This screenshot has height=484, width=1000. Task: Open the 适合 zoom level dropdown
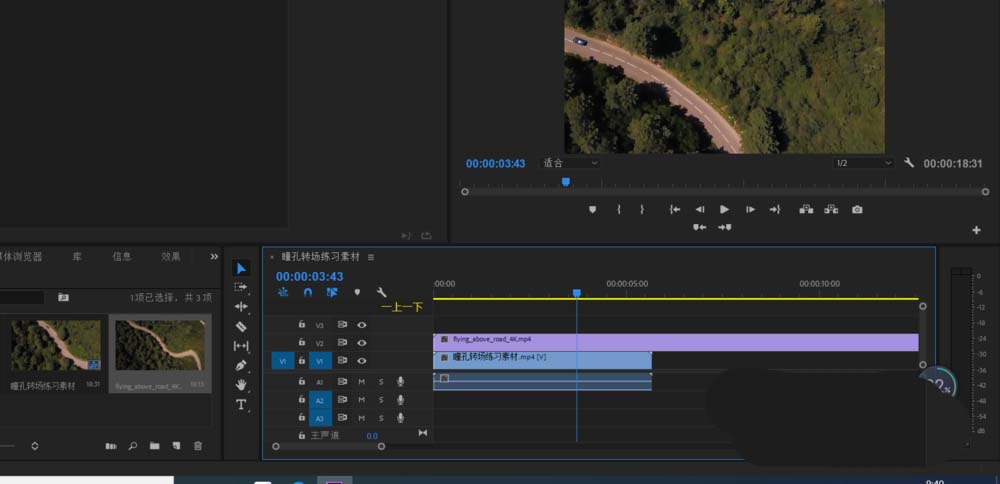click(570, 163)
